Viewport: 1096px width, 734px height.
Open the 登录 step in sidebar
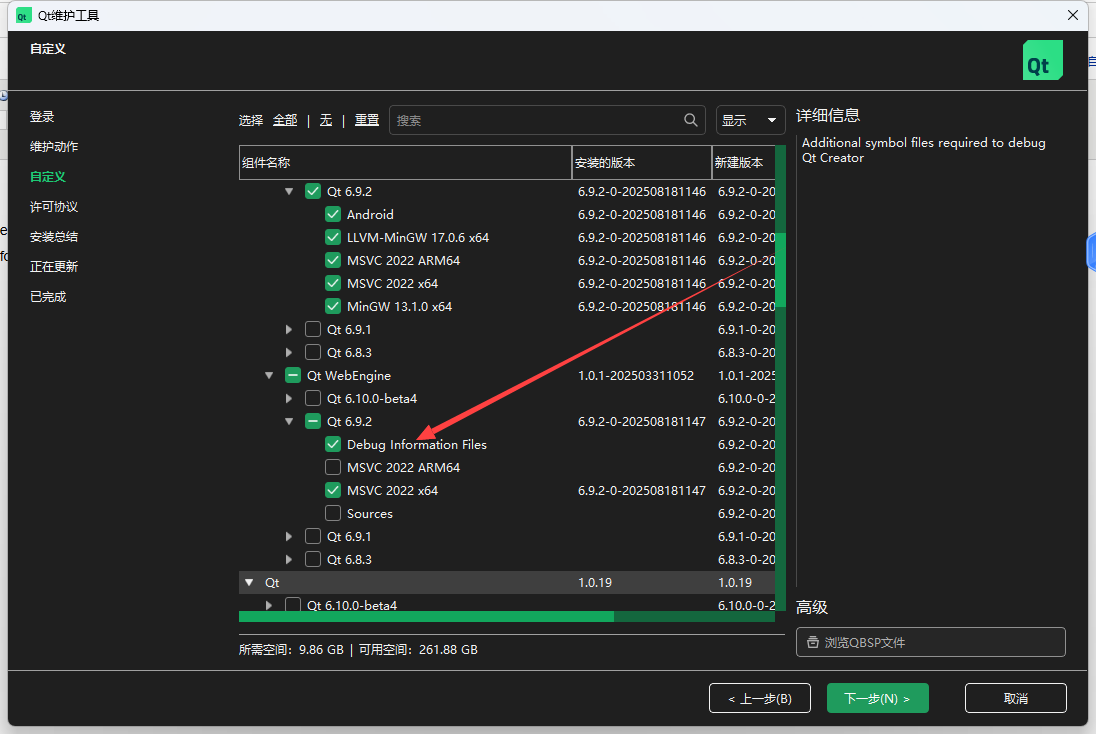point(42,117)
